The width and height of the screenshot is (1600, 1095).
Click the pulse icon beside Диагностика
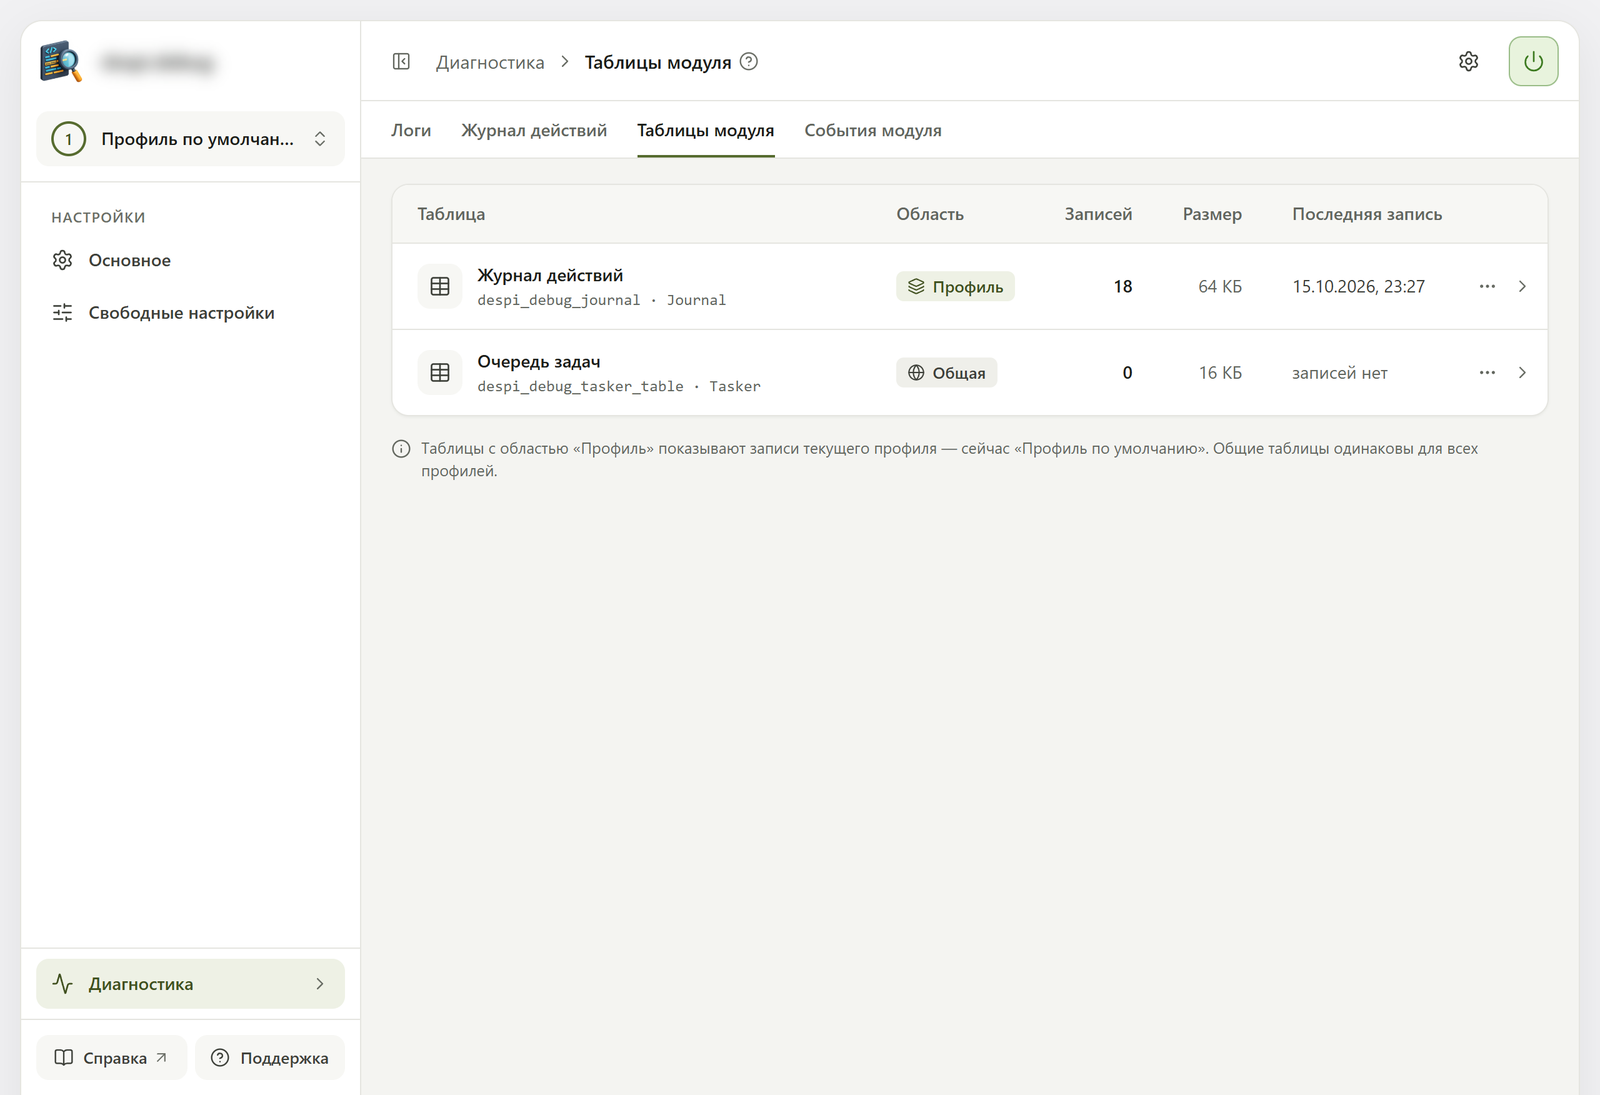click(63, 984)
